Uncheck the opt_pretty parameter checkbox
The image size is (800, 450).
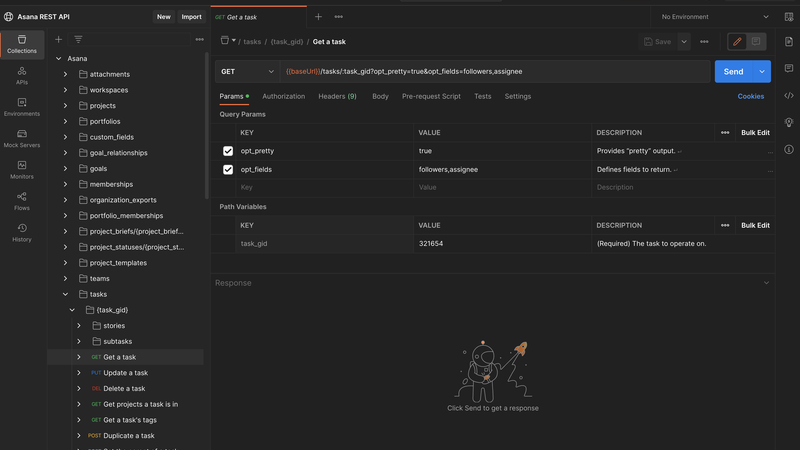coord(228,151)
